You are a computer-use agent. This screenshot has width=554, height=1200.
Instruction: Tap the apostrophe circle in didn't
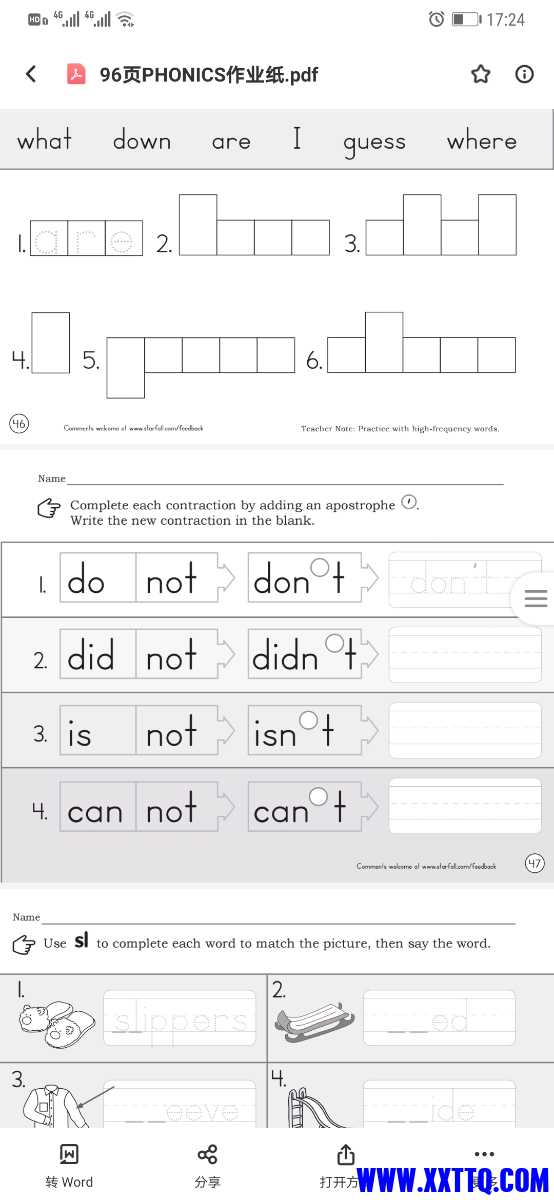[335, 642]
